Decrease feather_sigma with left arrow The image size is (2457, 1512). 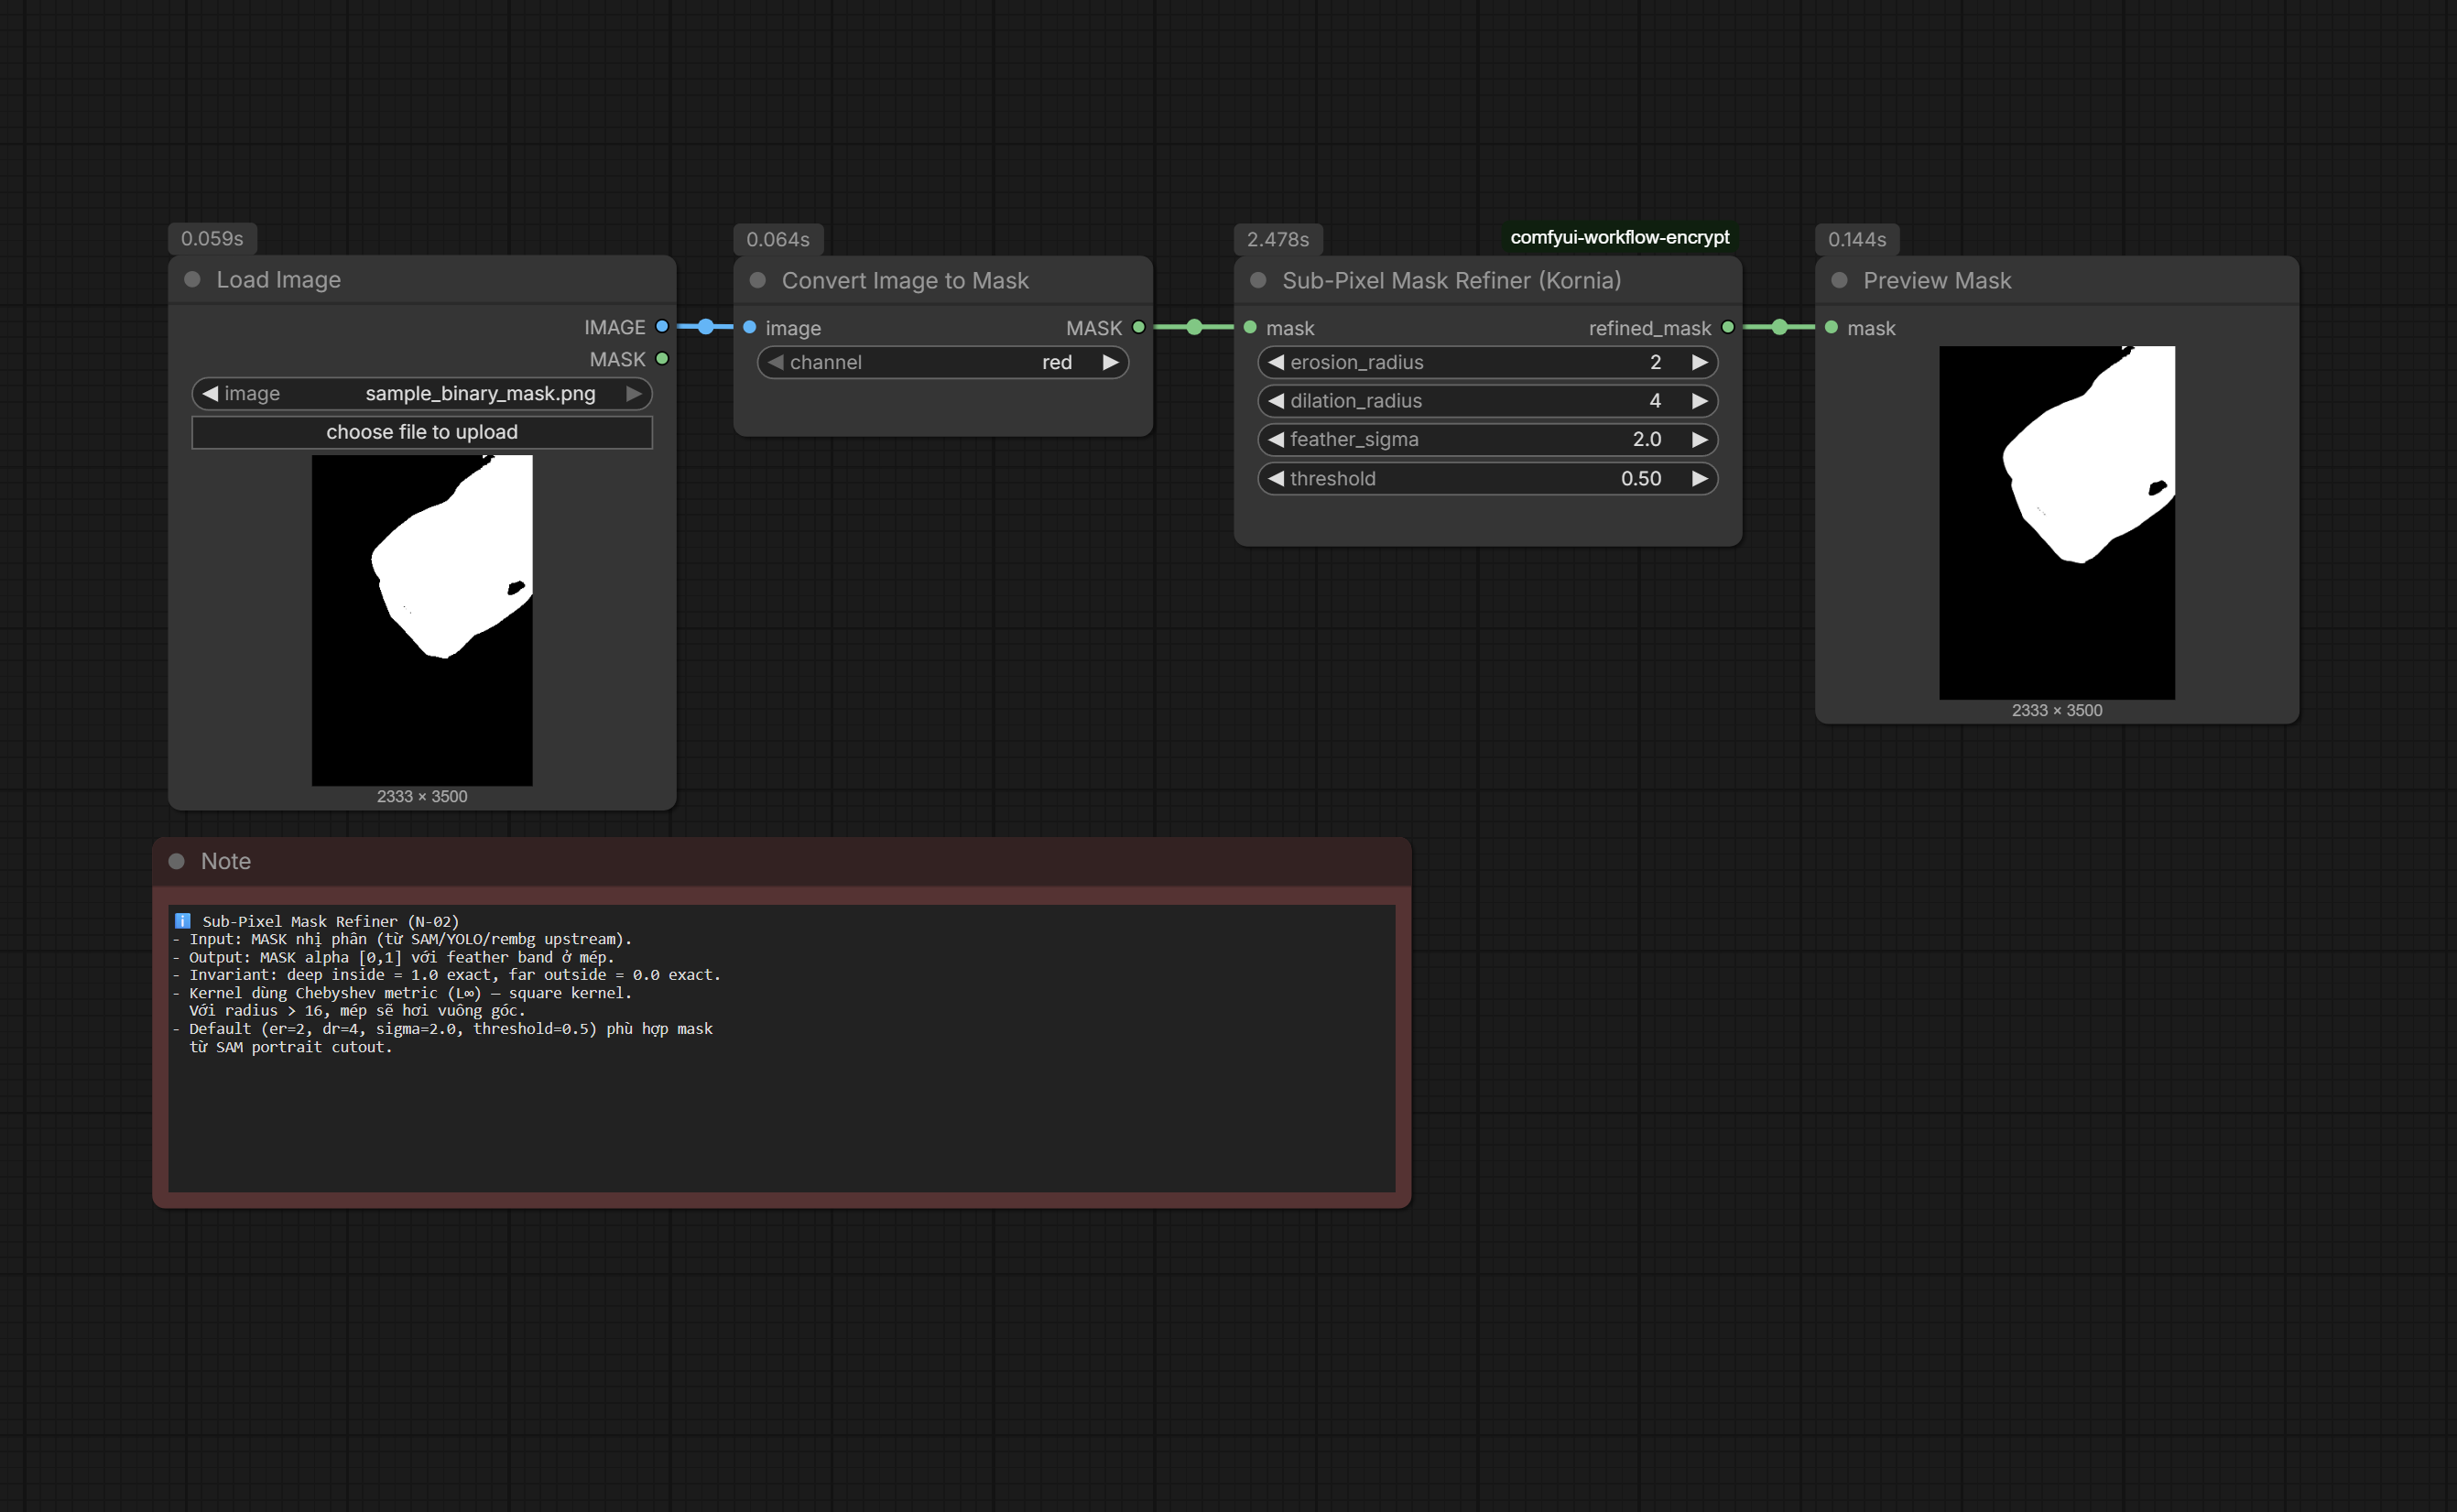point(1275,440)
